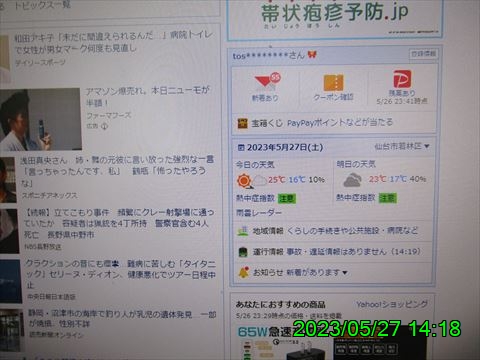Expand the お知らせ 新着があります notice
This screenshot has width=480, height=360.
pos(317,273)
